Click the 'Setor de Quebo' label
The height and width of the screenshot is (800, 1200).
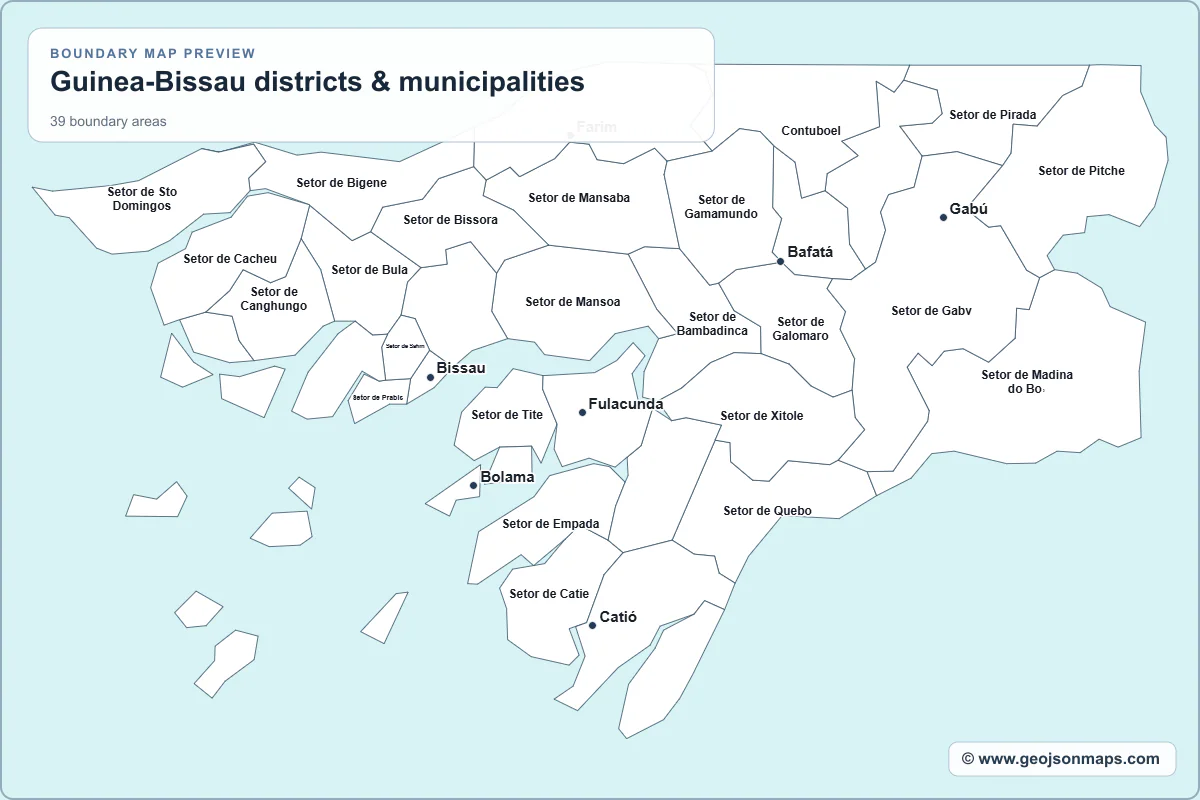(767, 511)
